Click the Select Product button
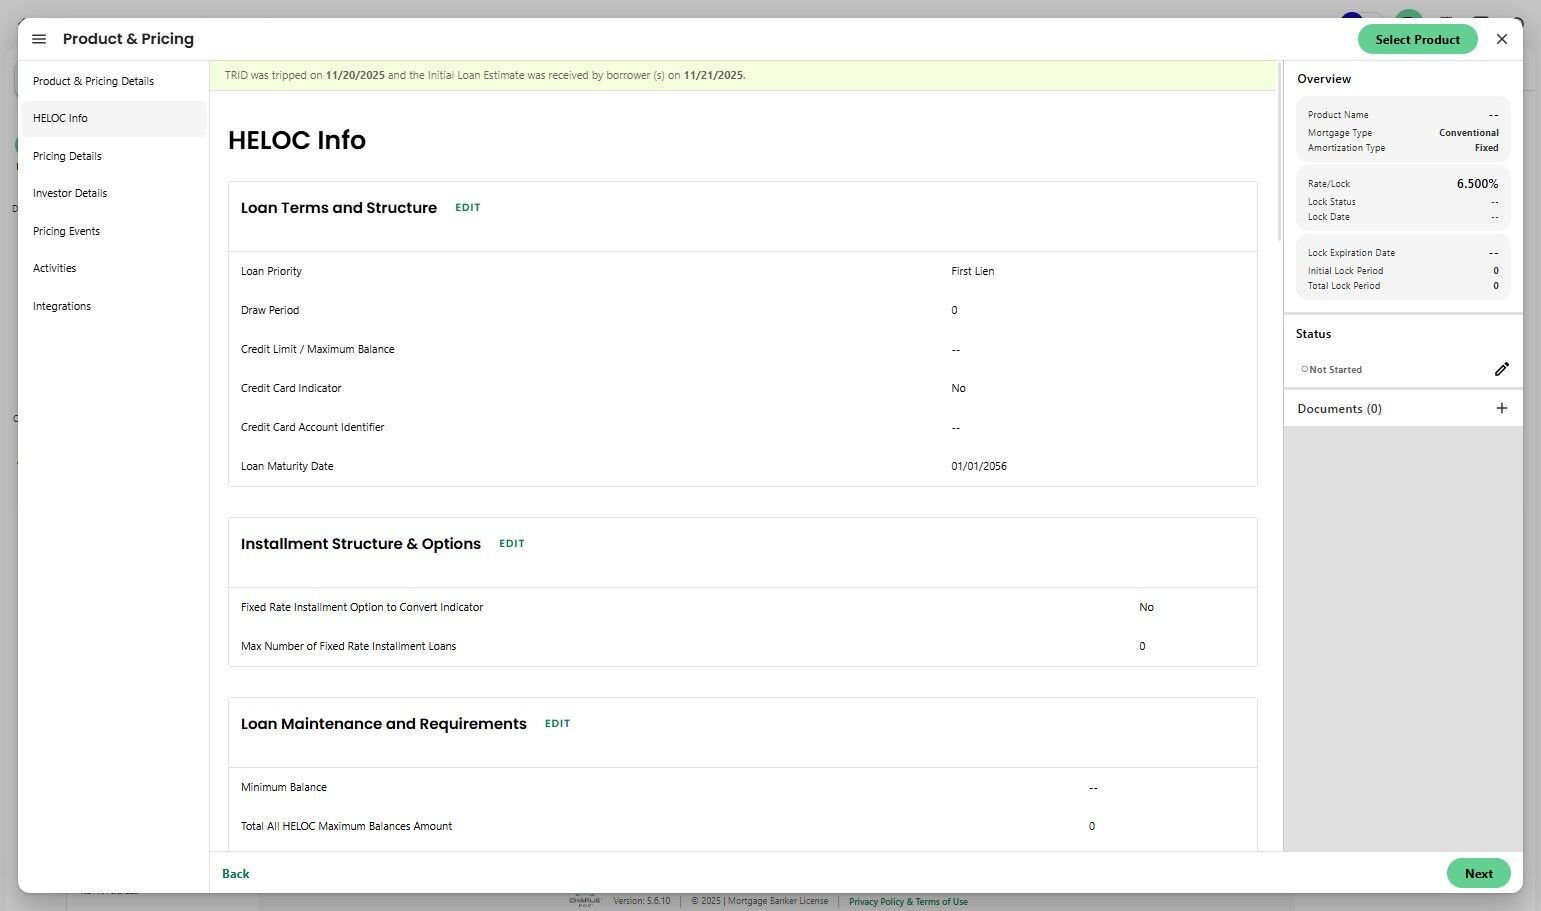The height and width of the screenshot is (911, 1541). coord(1417,39)
